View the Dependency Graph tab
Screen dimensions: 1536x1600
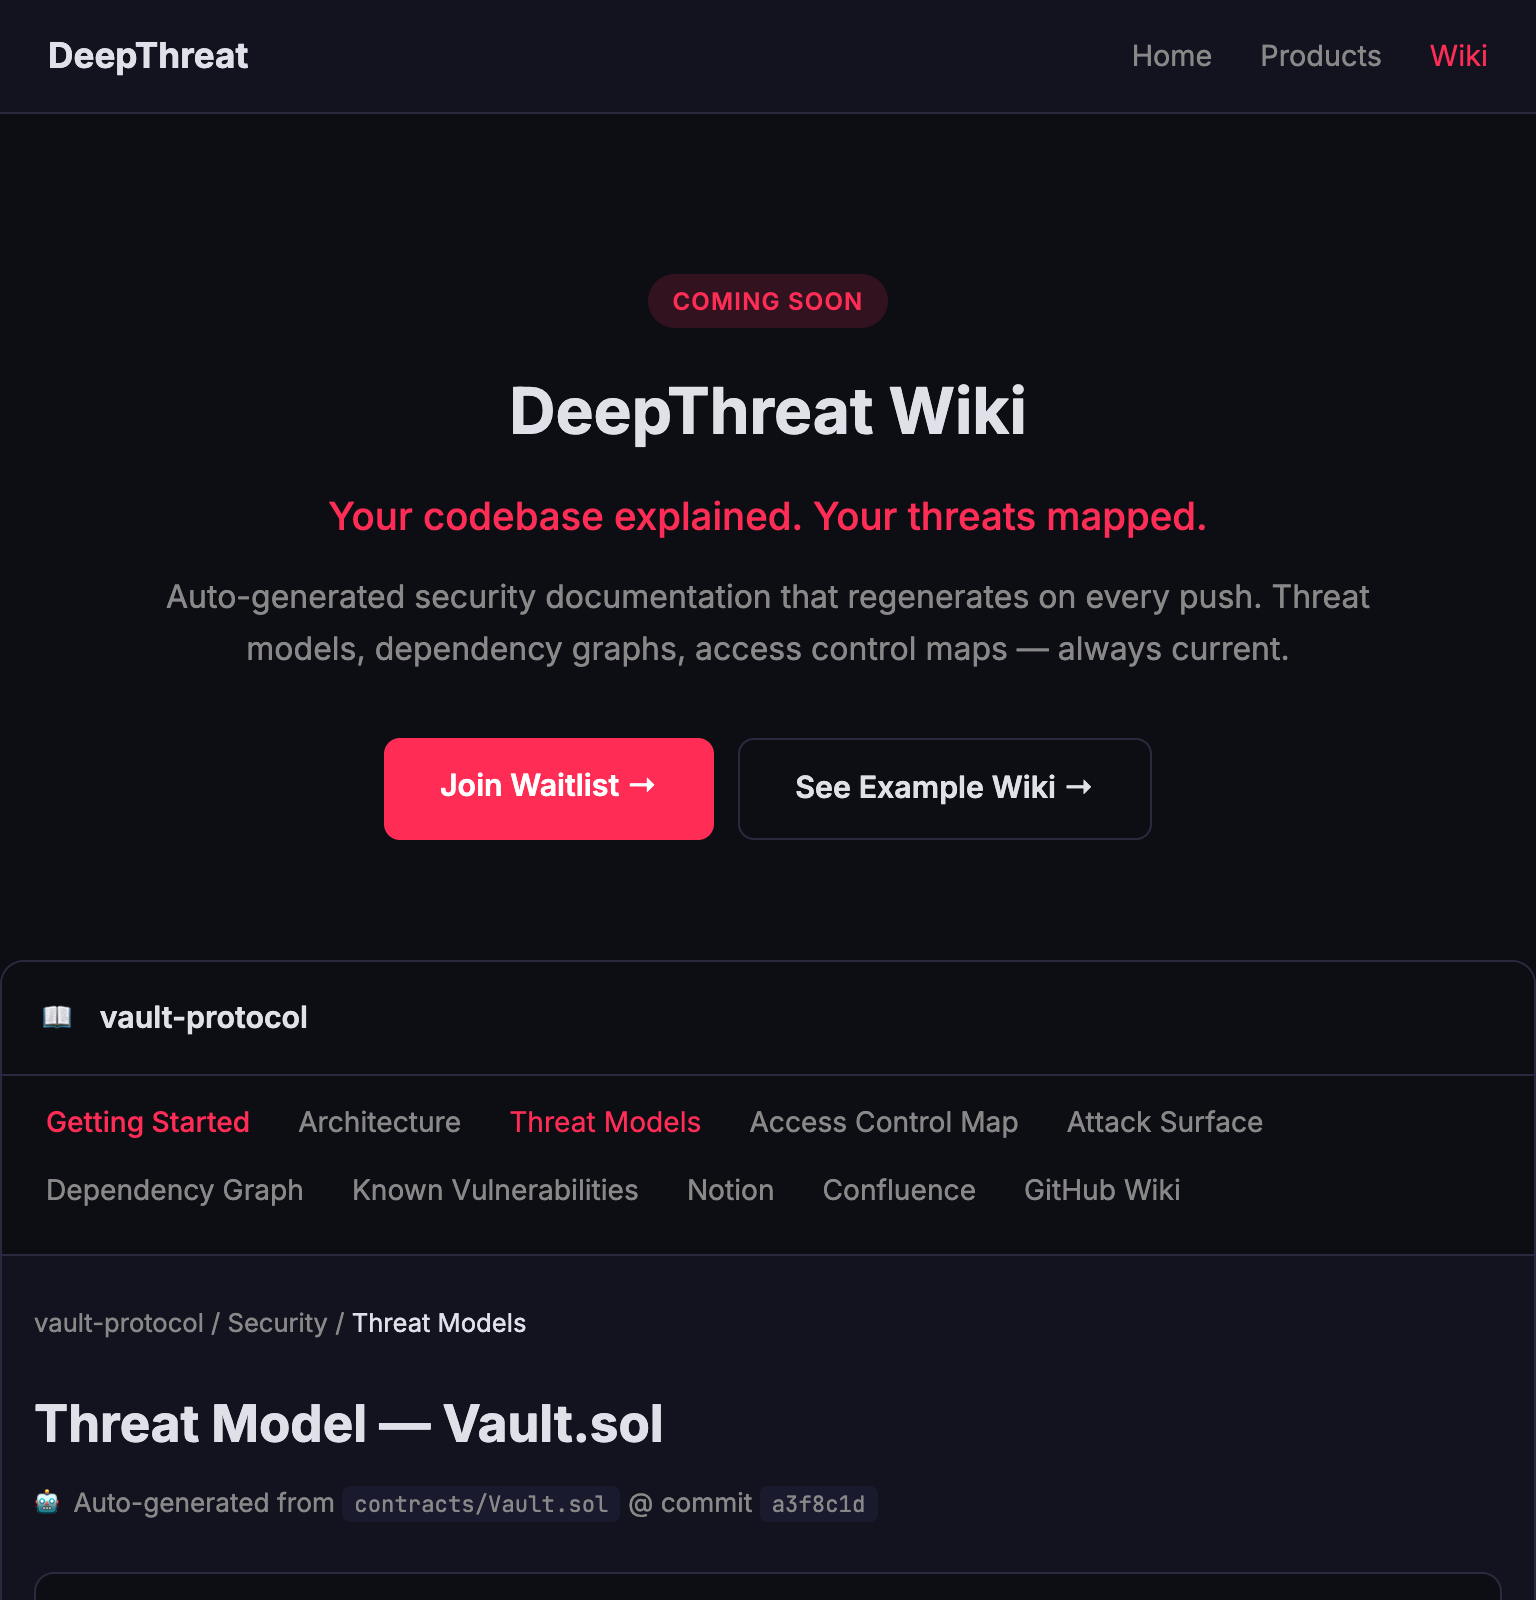175,1190
